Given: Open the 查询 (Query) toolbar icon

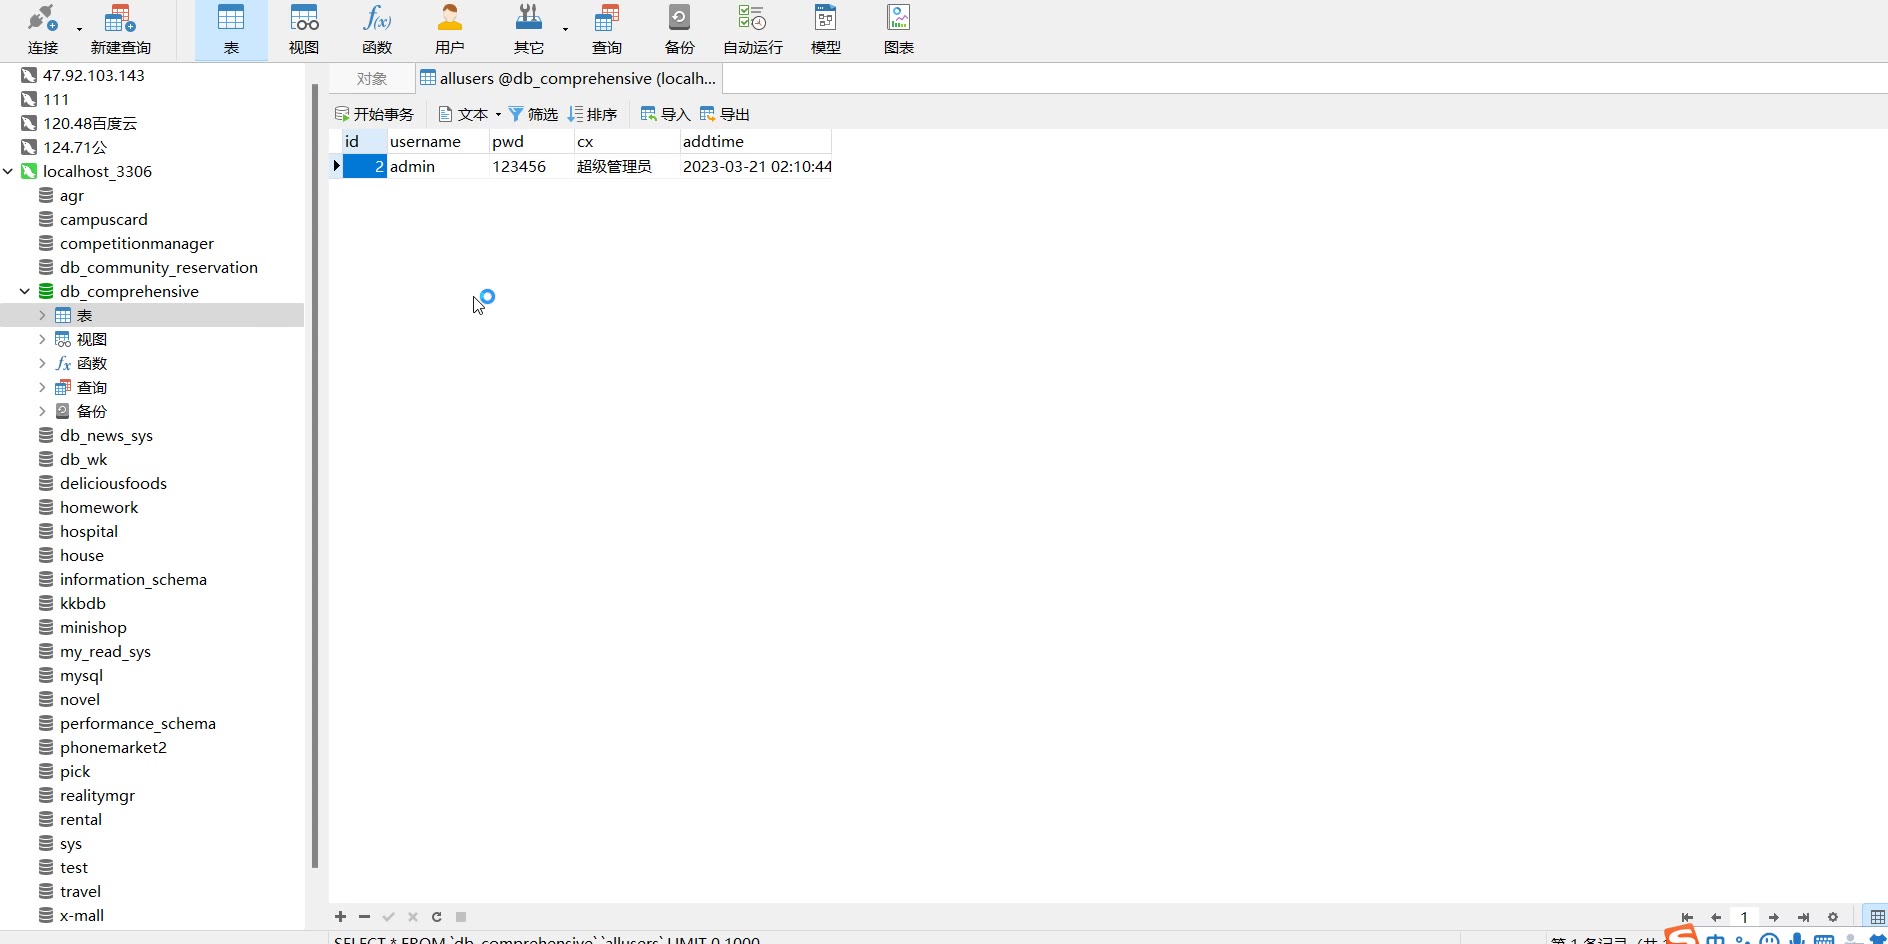Looking at the screenshot, I should (606, 30).
